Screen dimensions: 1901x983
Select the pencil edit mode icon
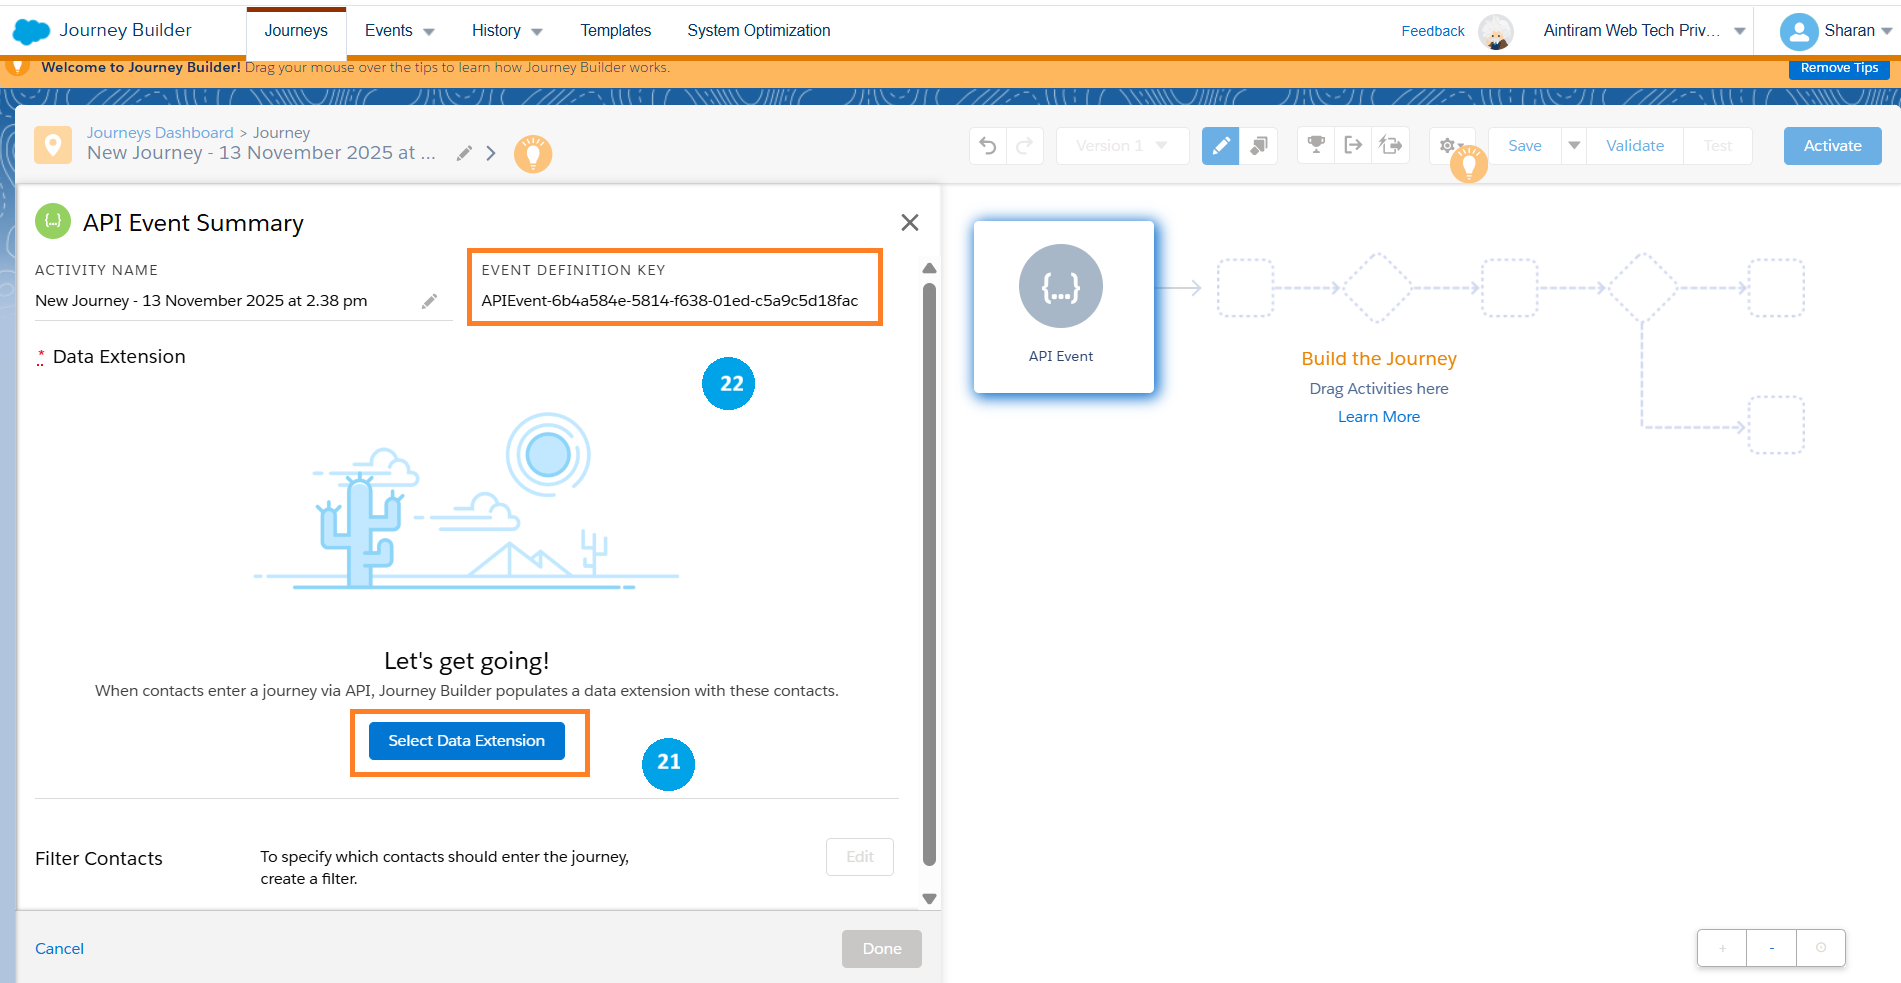[x=1220, y=146]
